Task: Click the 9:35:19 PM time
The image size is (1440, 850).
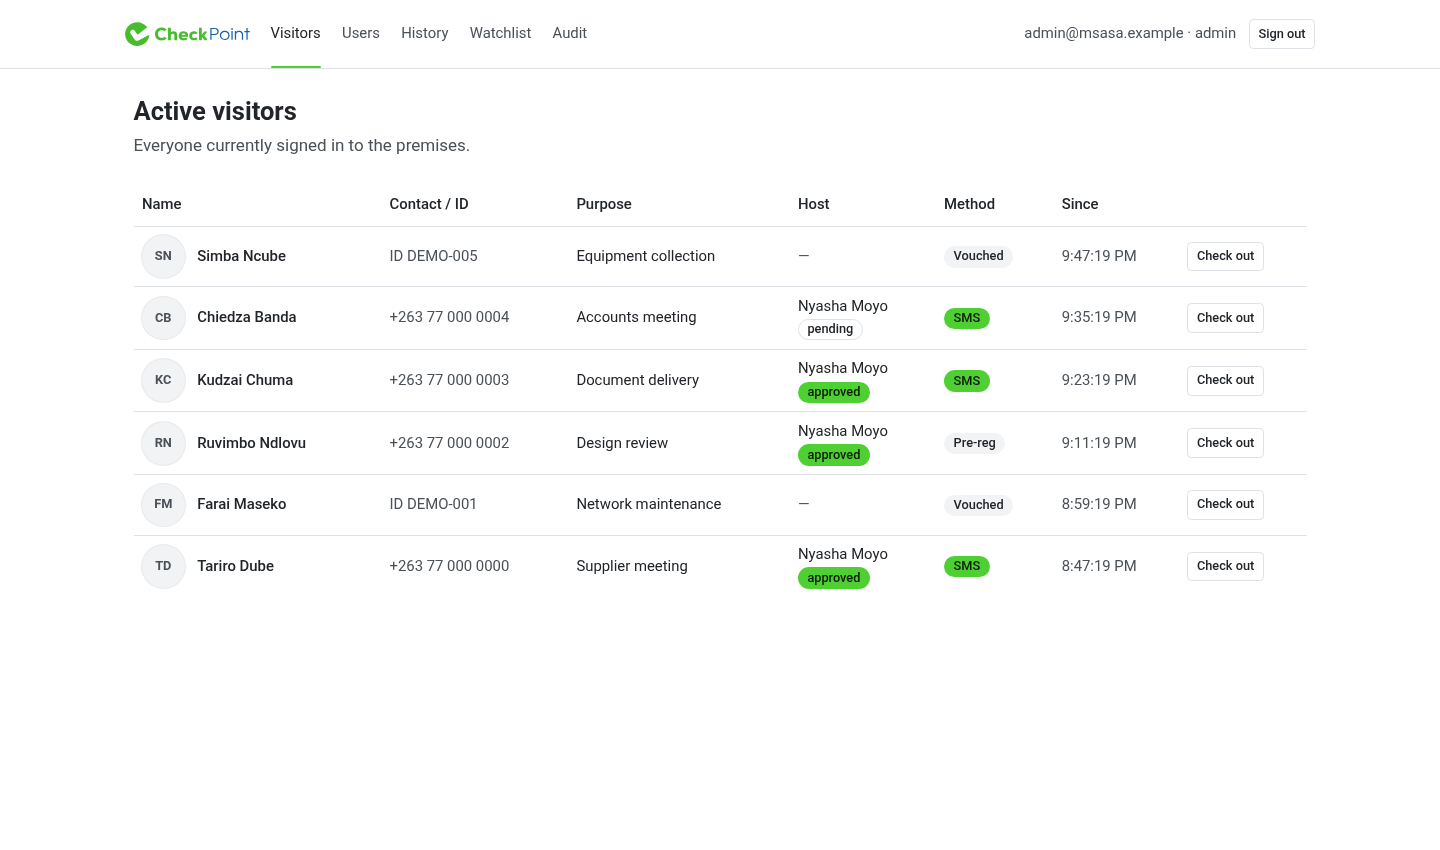Action: 1099,317
